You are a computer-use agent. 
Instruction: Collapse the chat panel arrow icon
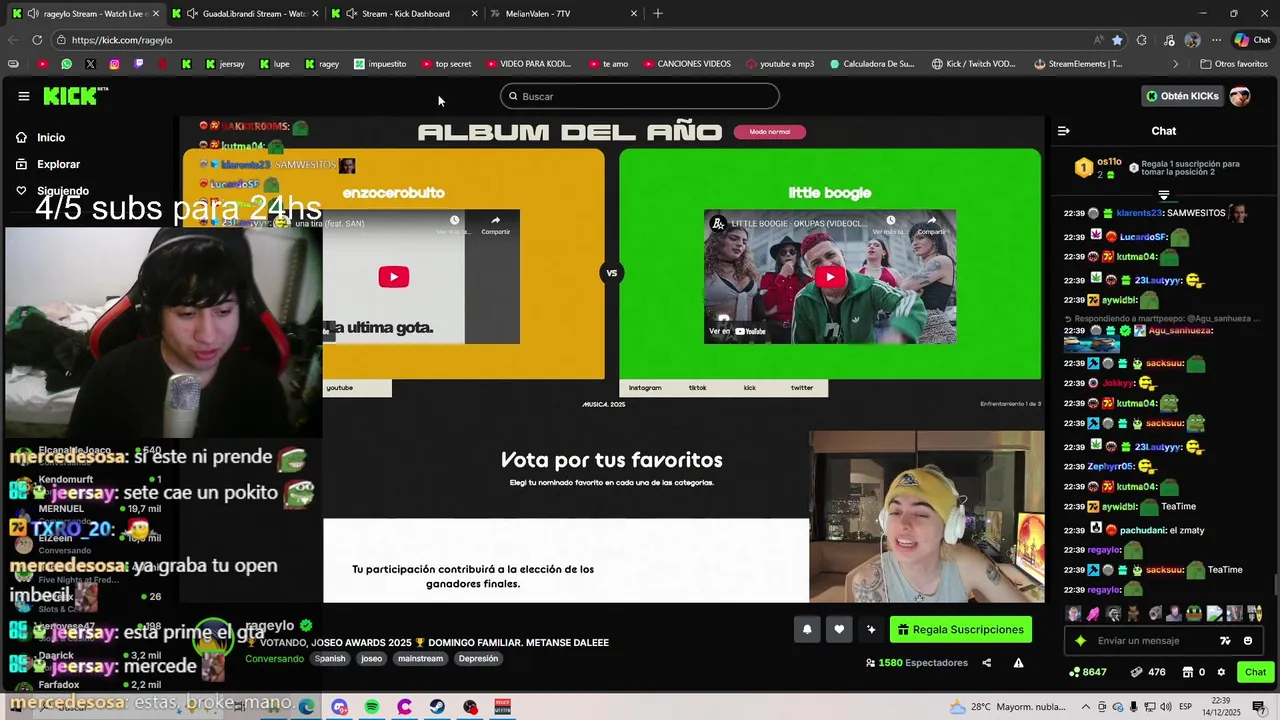(x=1064, y=131)
